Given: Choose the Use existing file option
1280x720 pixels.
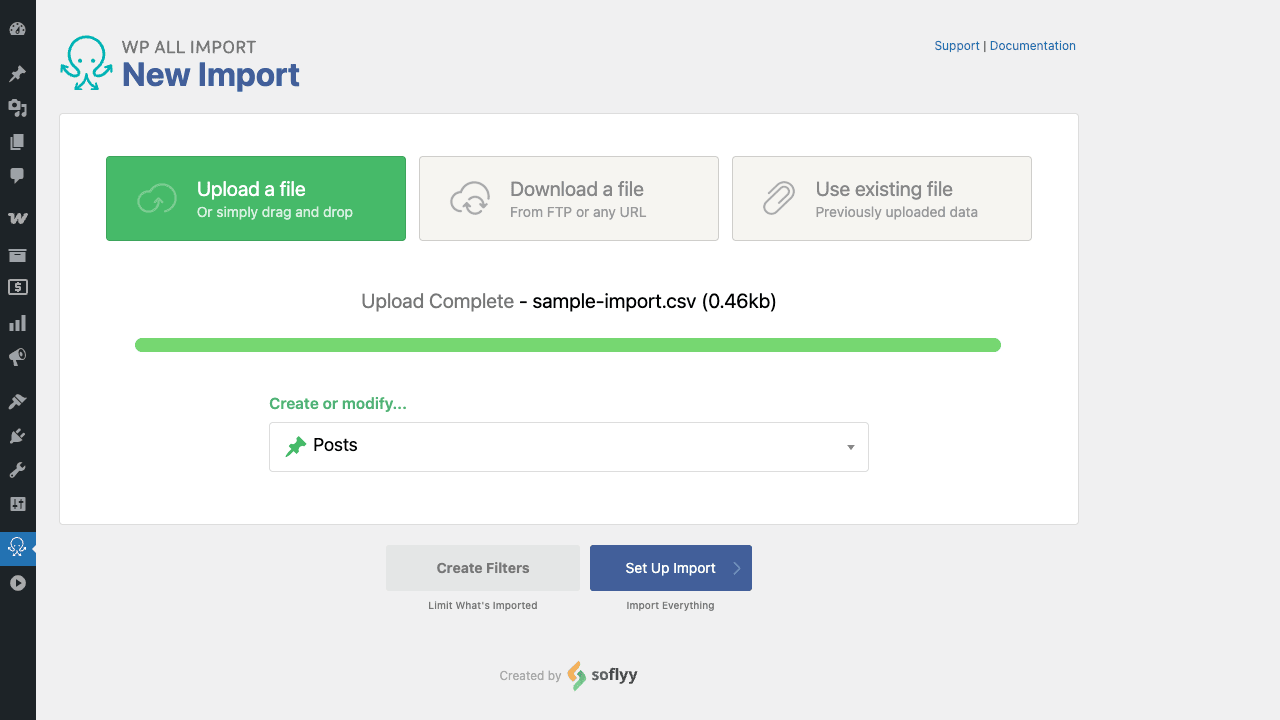Looking at the screenshot, I should click(x=882, y=198).
